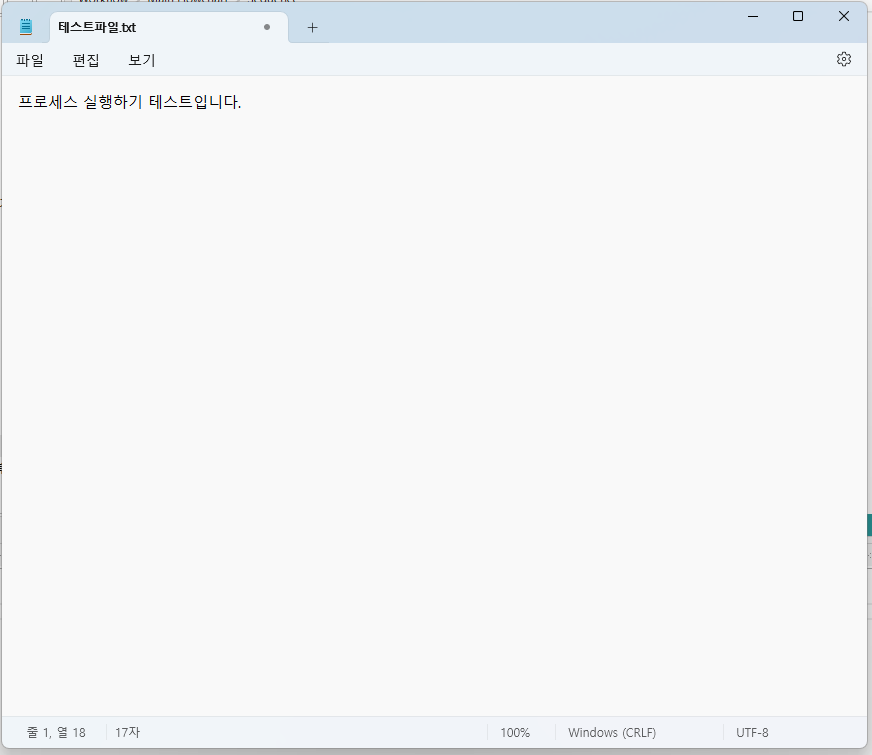Open Notepad settings gear
This screenshot has width=872, height=755.
point(844,59)
